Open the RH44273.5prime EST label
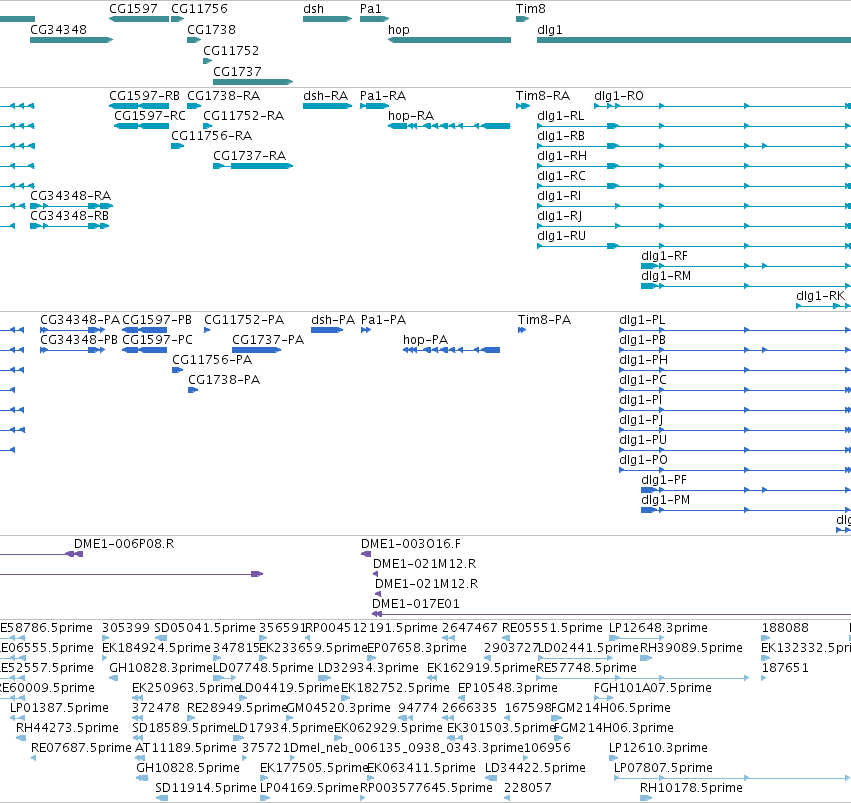This screenshot has height=803, width=851. pyautogui.click(x=67, y=728)
